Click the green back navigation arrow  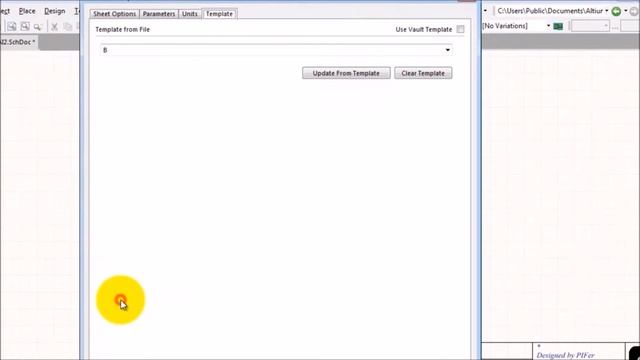click(616, 11)
